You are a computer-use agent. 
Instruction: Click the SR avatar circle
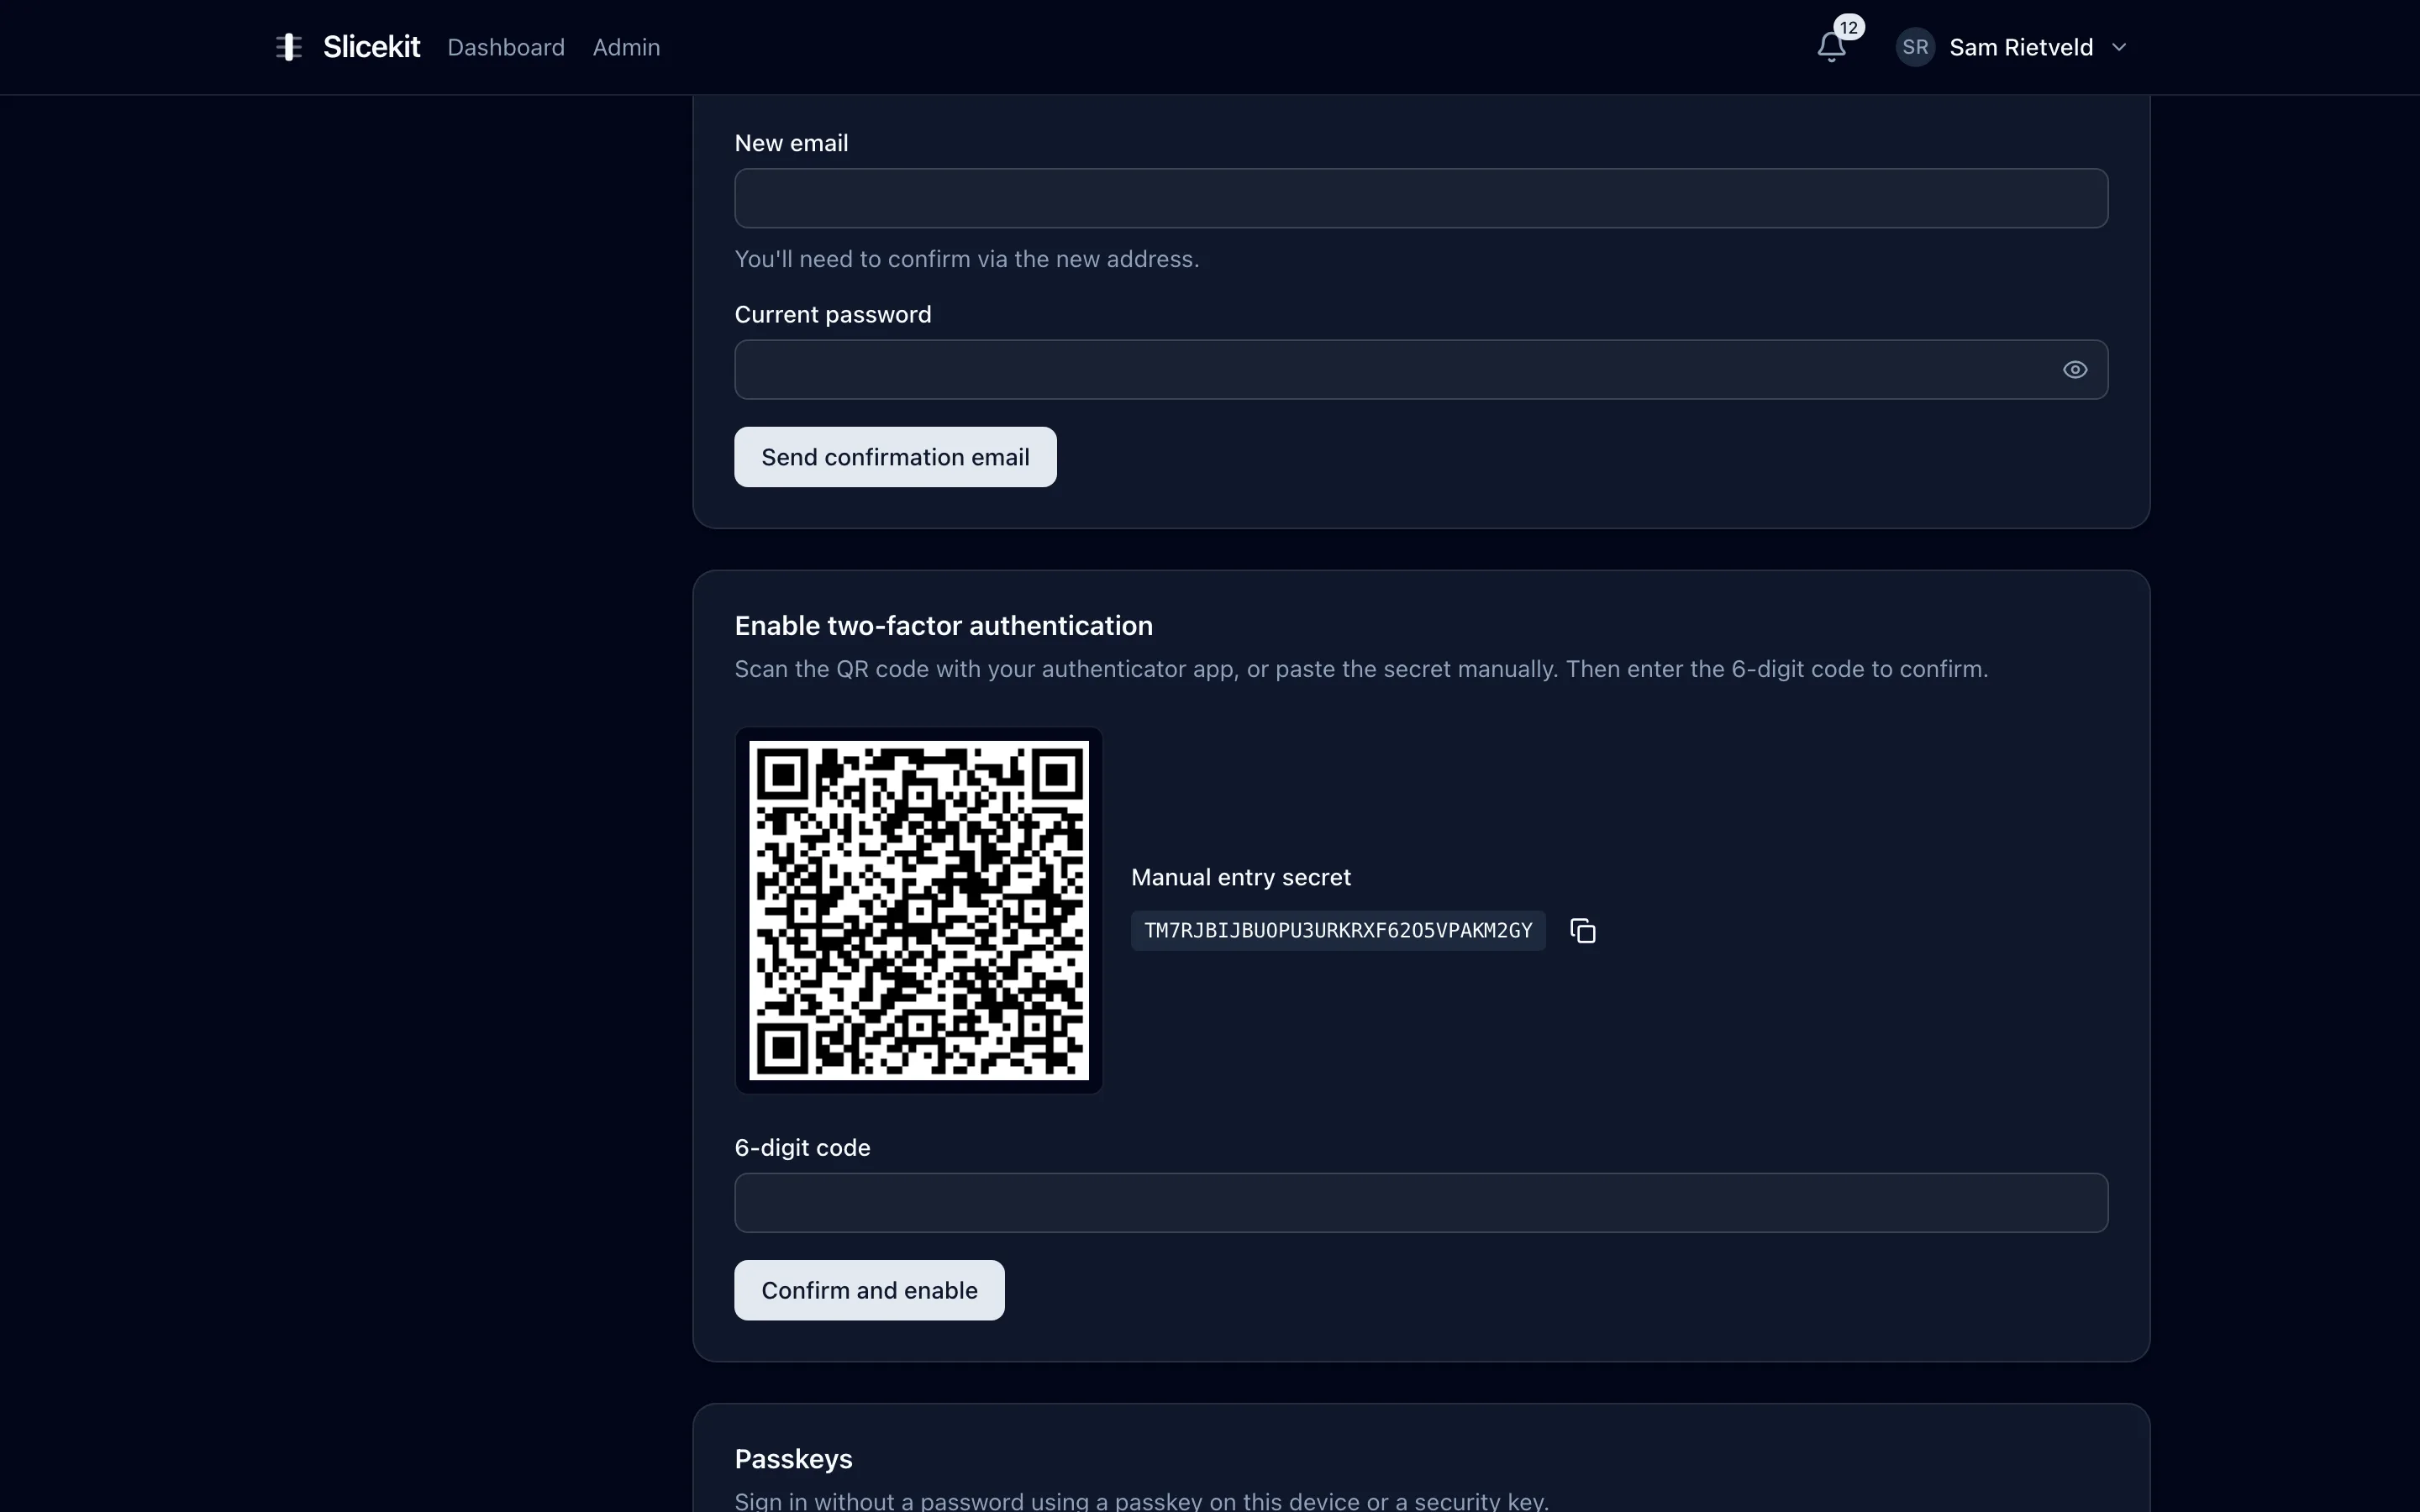1915,47
